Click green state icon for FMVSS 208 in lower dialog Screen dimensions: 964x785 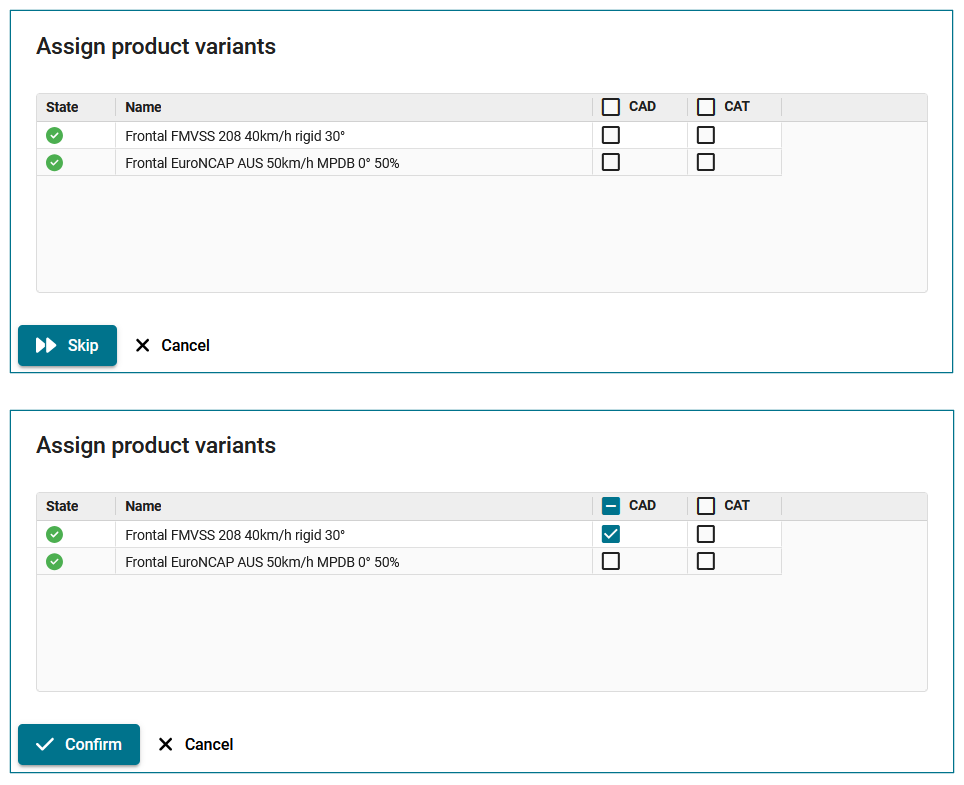[54, 534]
